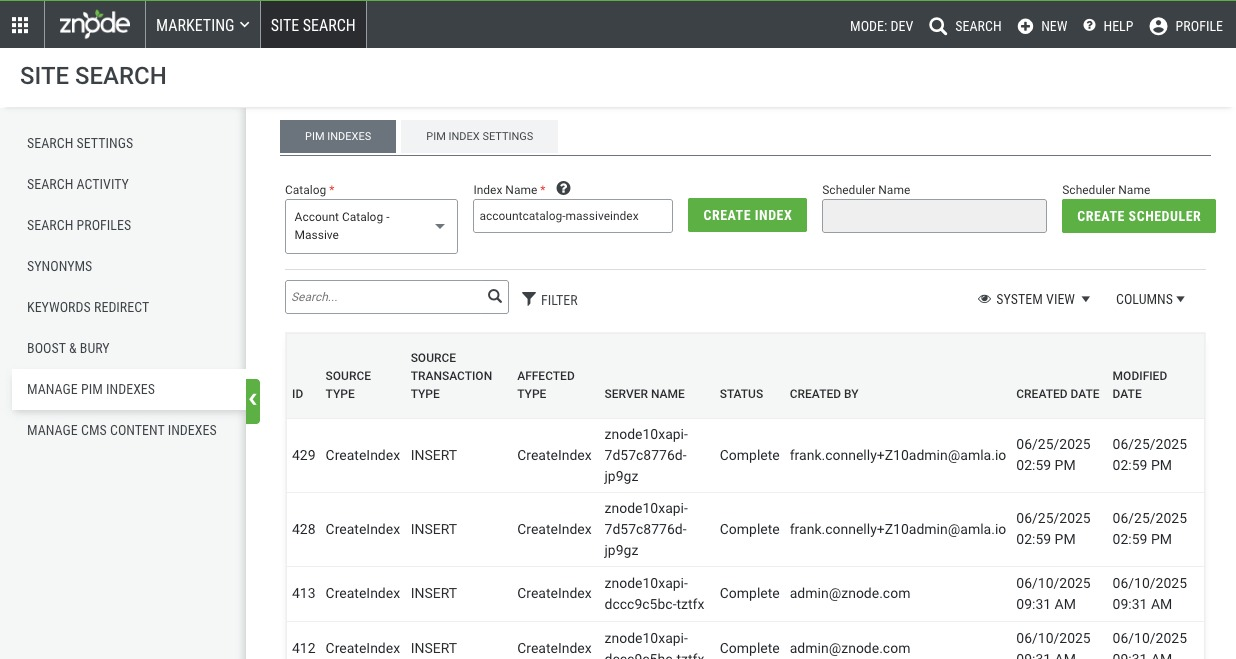Viewport: 1236px width, 659px height.
Task: Click the Index Name help tooltip icon
Action: tap(563, 188)
